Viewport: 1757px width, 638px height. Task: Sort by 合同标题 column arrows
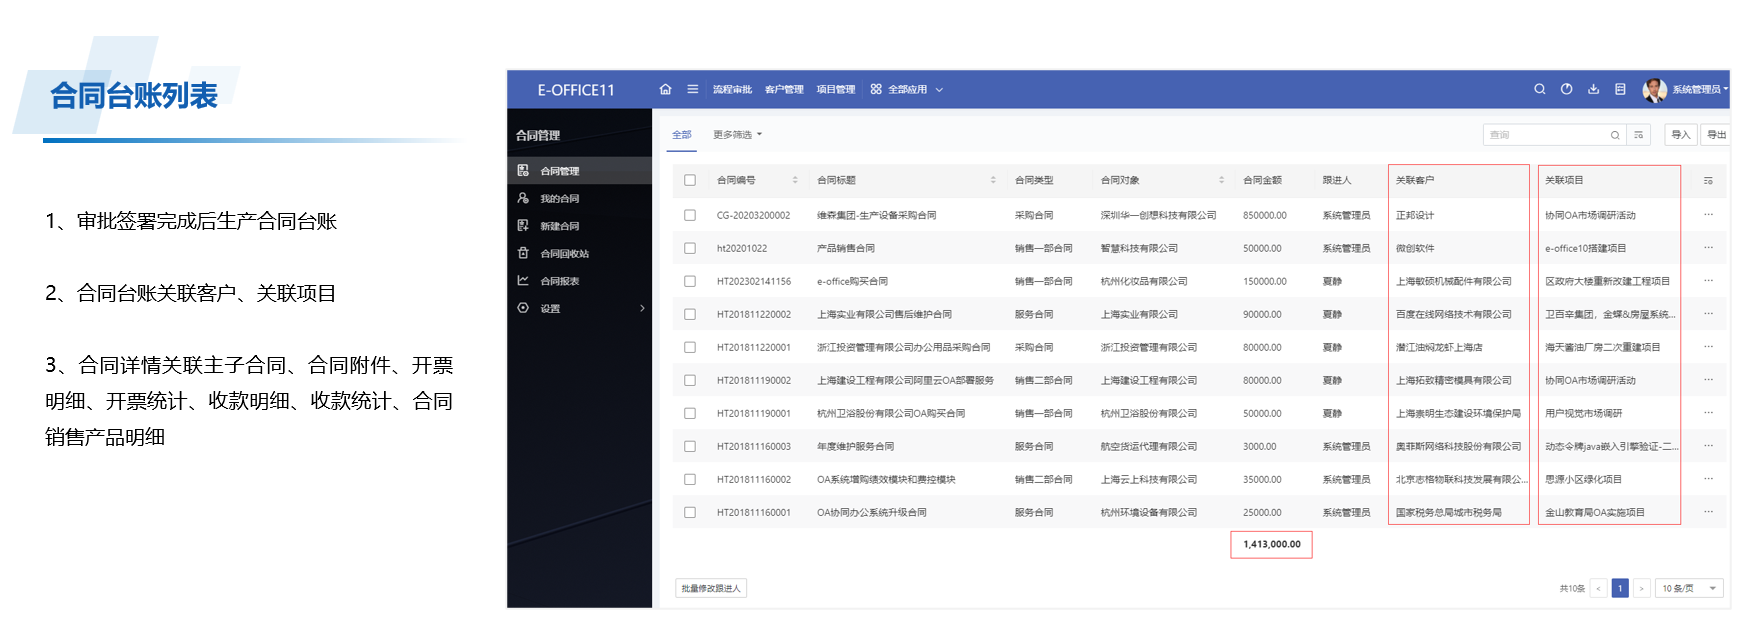(x=993, y=180)
